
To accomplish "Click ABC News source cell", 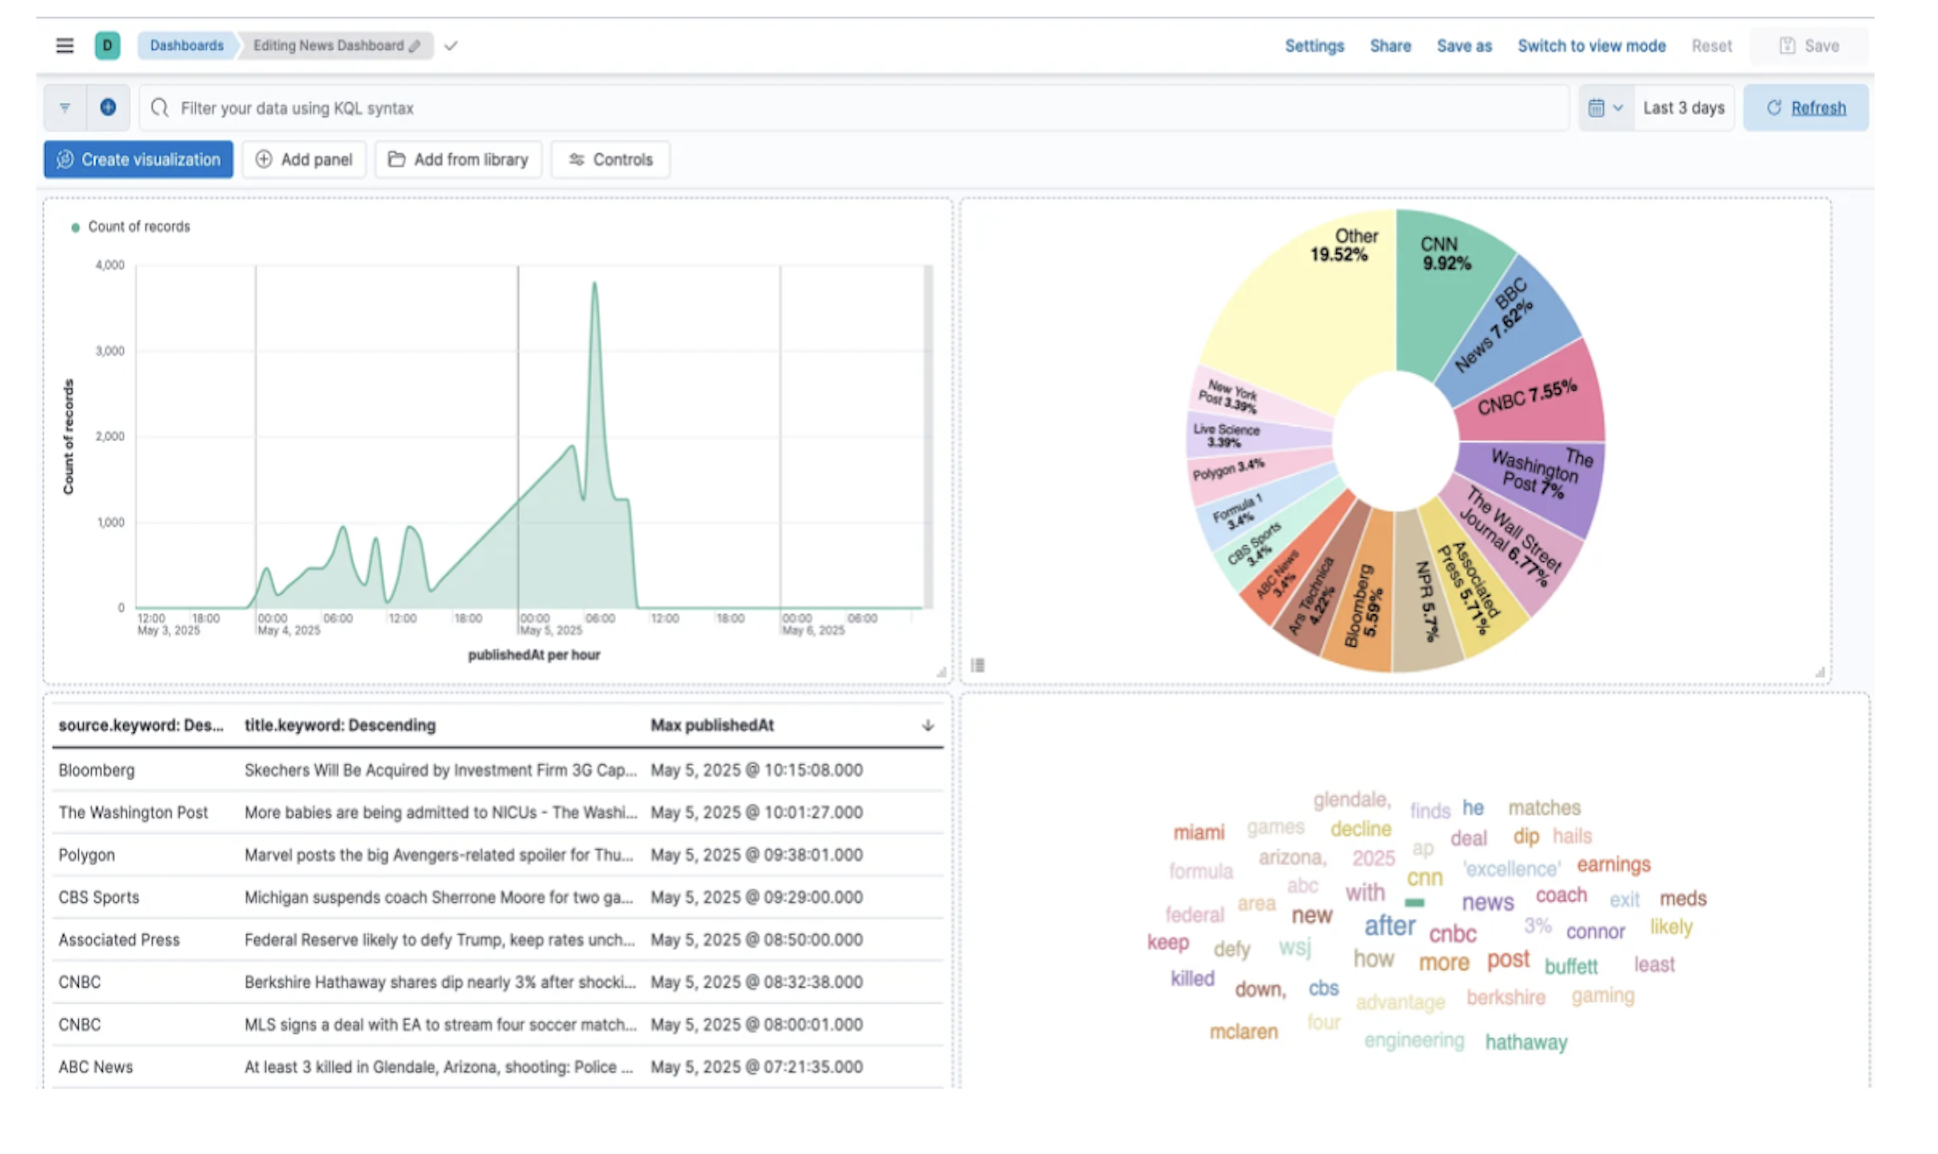I will click(95, 1068).
